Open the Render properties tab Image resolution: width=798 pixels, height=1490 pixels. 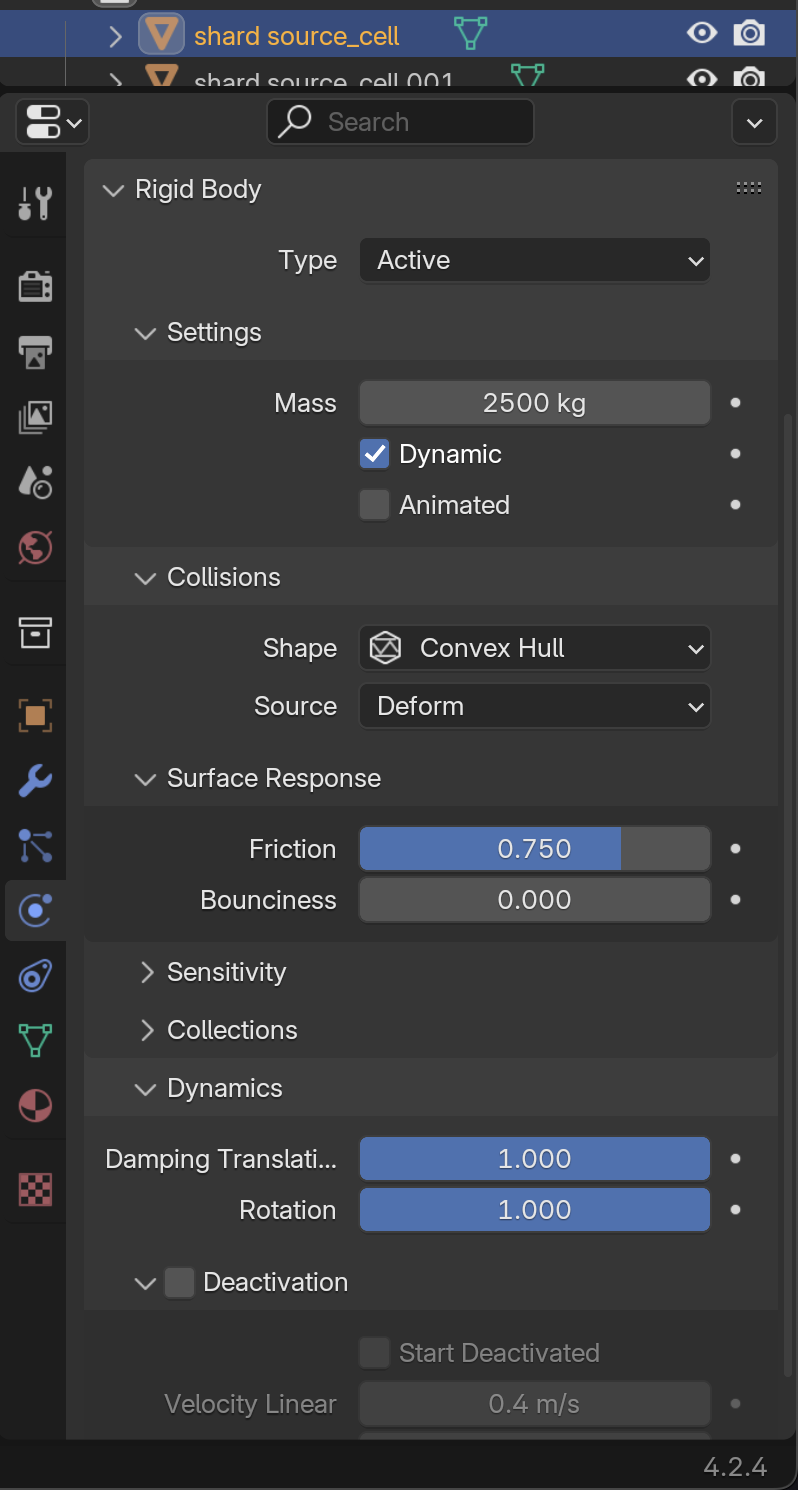pyautogui.click(x=35, y=286)
